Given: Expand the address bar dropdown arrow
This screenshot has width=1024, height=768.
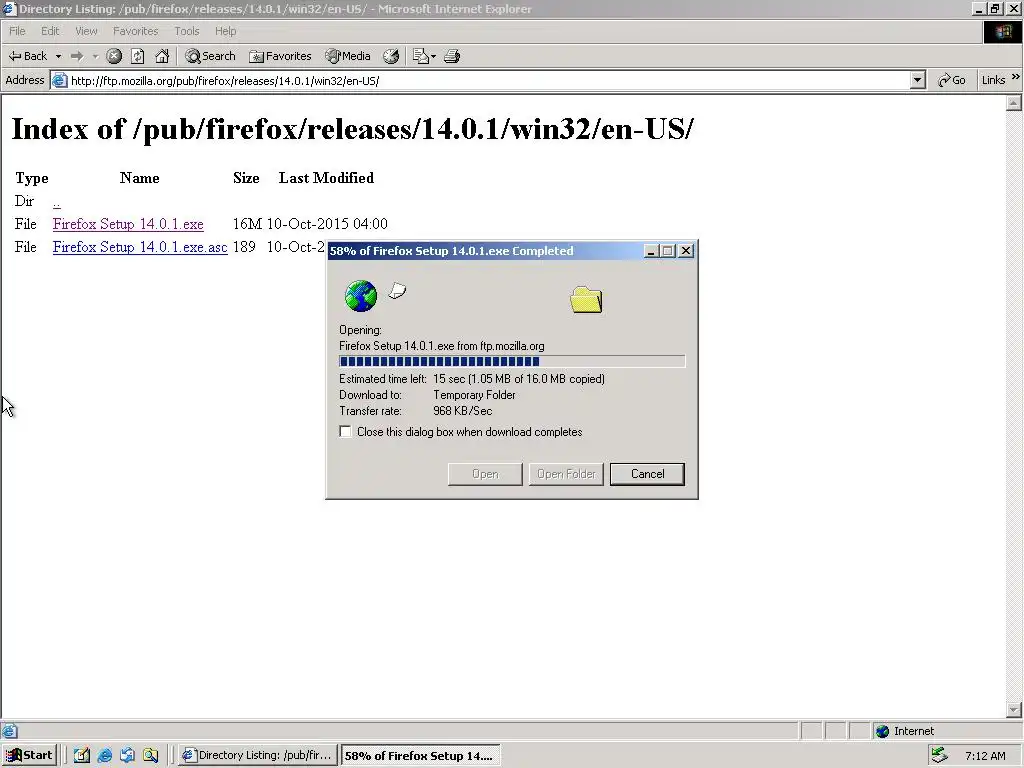Looking at the screenshot, I should click(918, 80).
